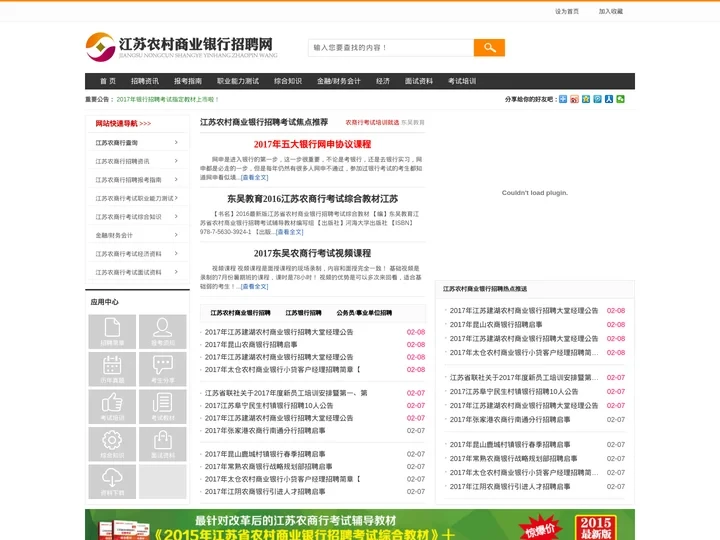Open the 考试培训 thumbs-up tile

pyautogui.click(x=112, y=407)
